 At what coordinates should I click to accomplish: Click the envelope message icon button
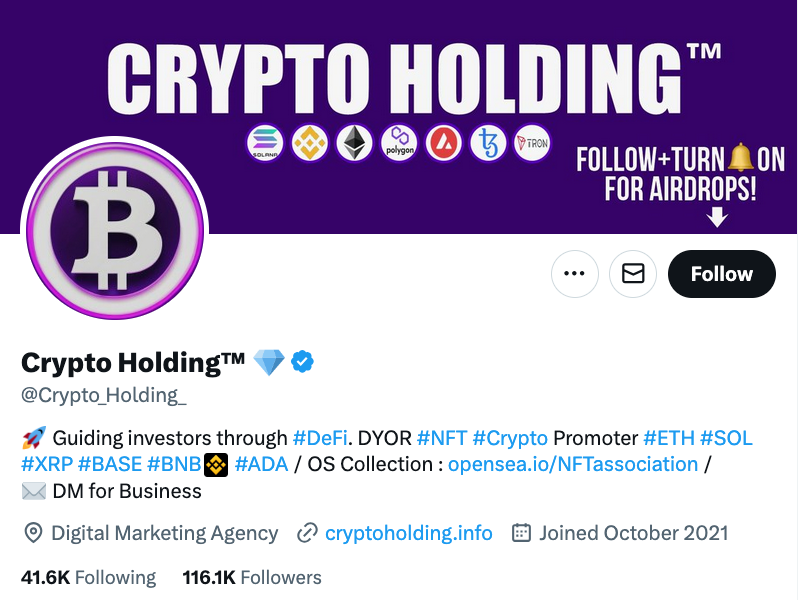633,274
